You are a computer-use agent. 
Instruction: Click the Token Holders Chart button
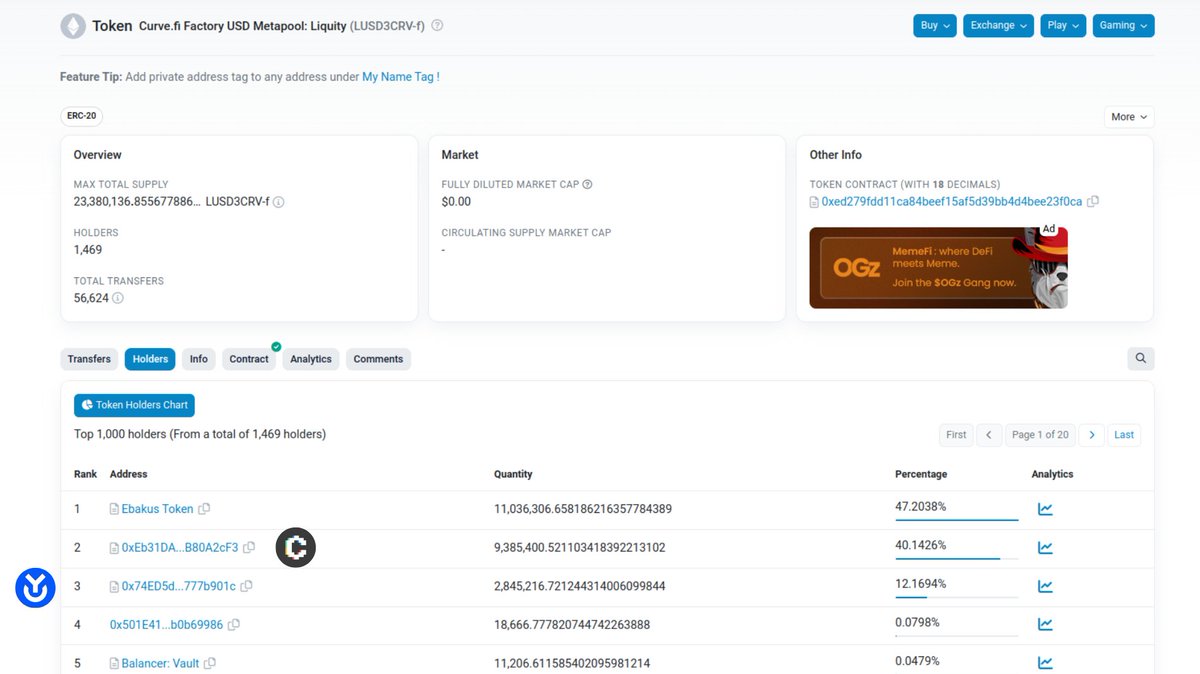134,405
